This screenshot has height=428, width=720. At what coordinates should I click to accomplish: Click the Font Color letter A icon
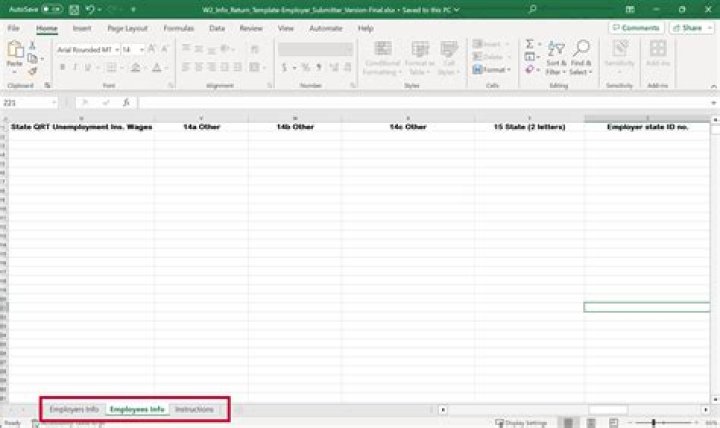click(157, 68)
